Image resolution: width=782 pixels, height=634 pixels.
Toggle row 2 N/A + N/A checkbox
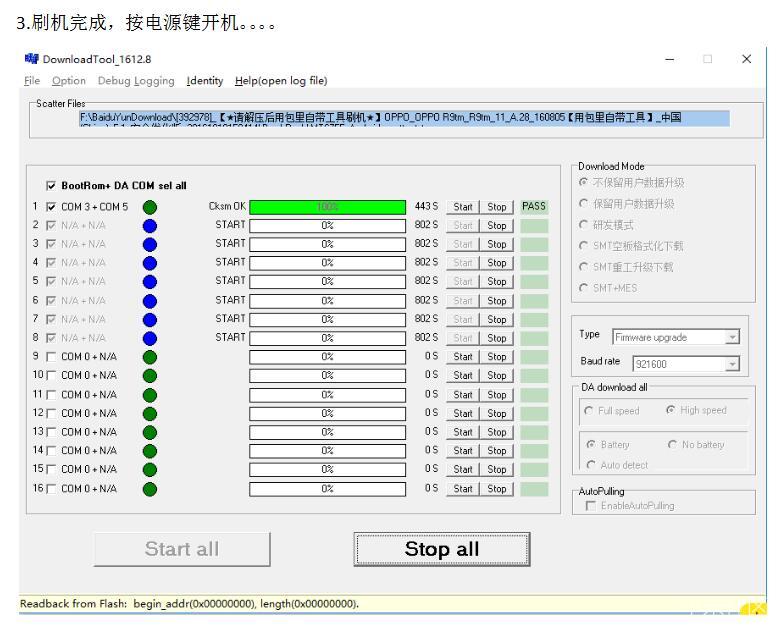click(x=51, y=225)
